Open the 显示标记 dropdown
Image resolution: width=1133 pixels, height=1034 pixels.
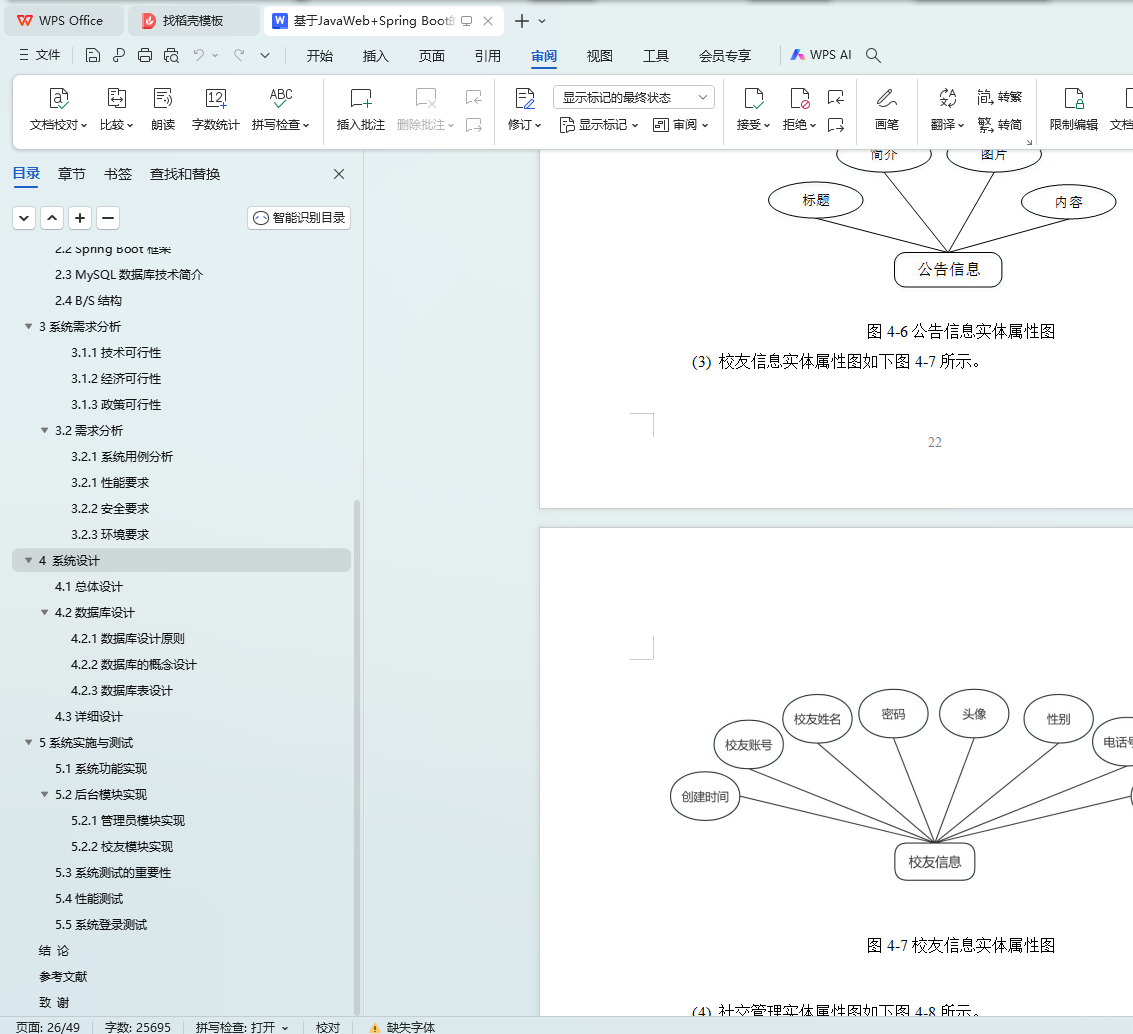[599, 125]
